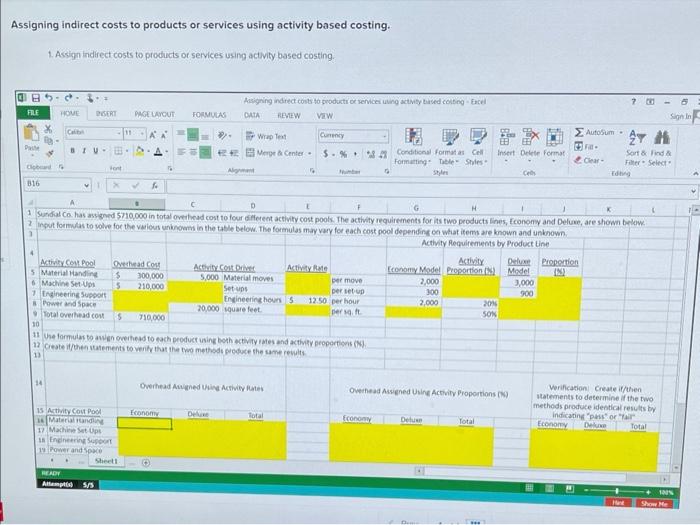
Task: Click the Copy icon
Action: (x=48, y=141)
